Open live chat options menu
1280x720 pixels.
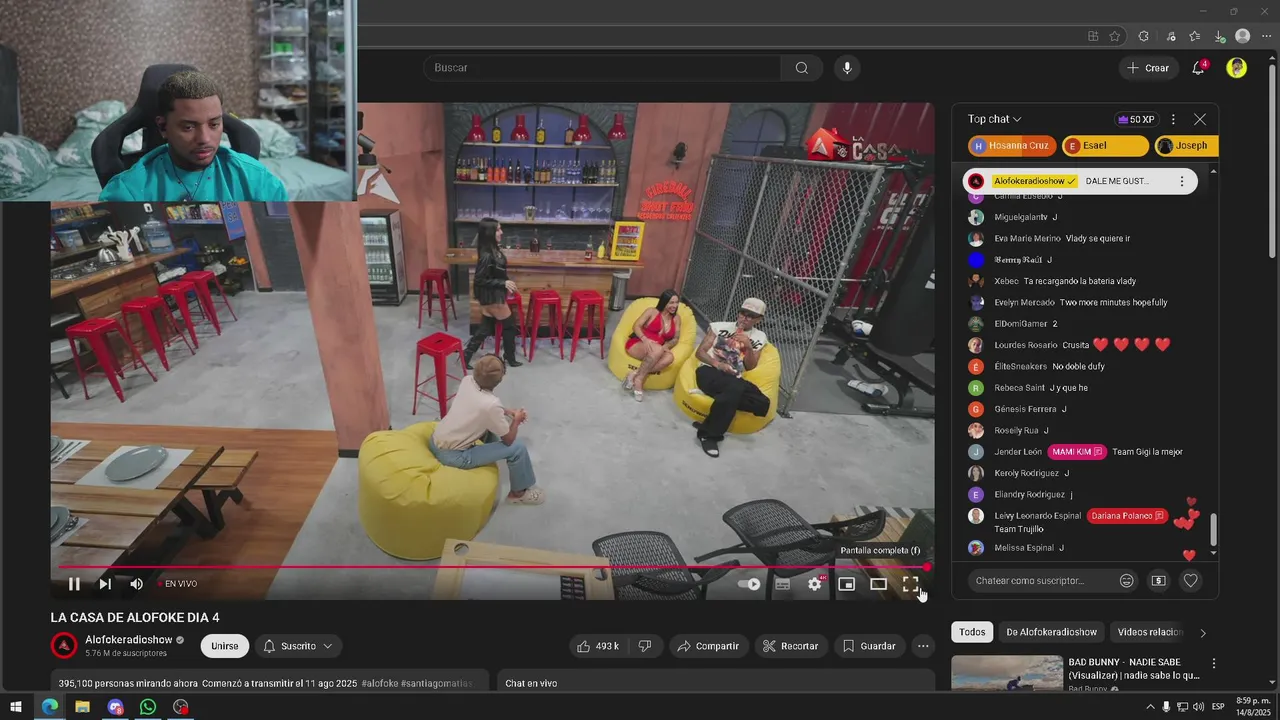(1173, 119)
